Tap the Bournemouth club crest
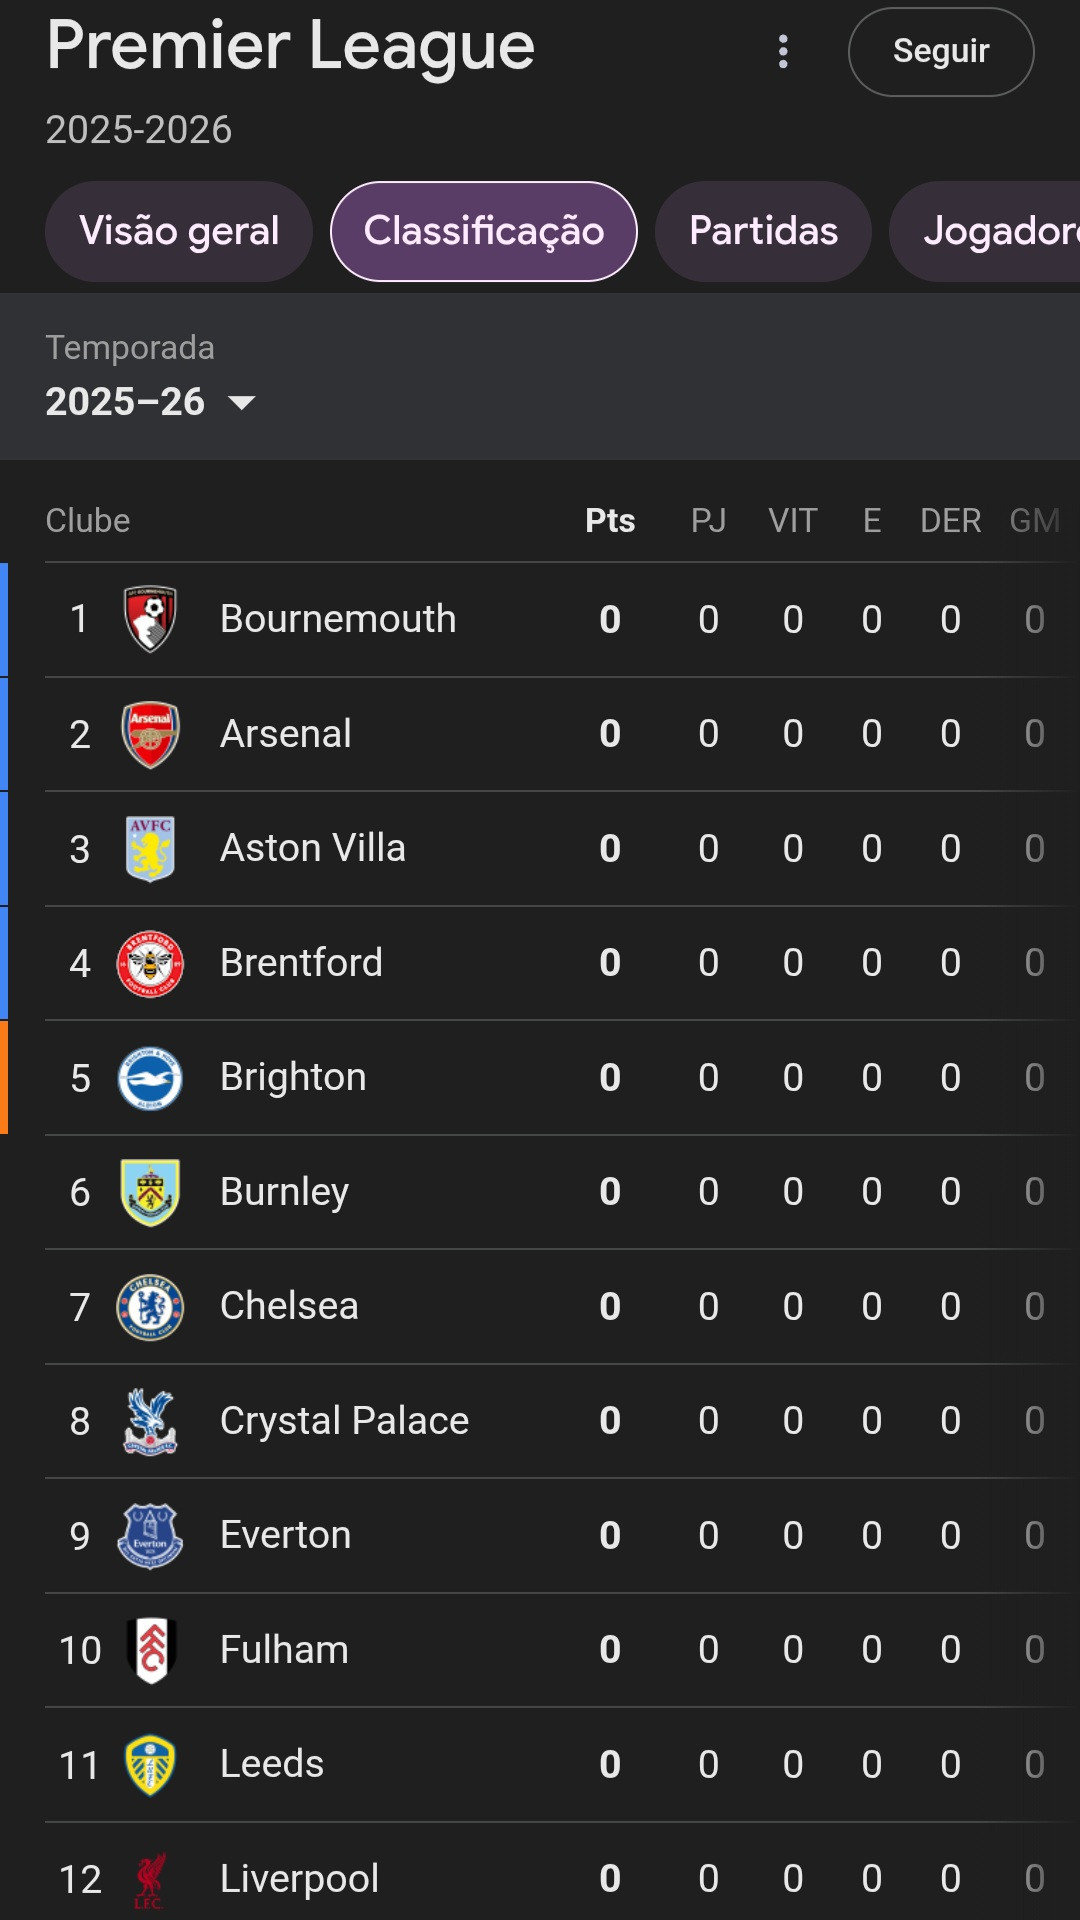The image size is (1080, 1920). point(150,619)
